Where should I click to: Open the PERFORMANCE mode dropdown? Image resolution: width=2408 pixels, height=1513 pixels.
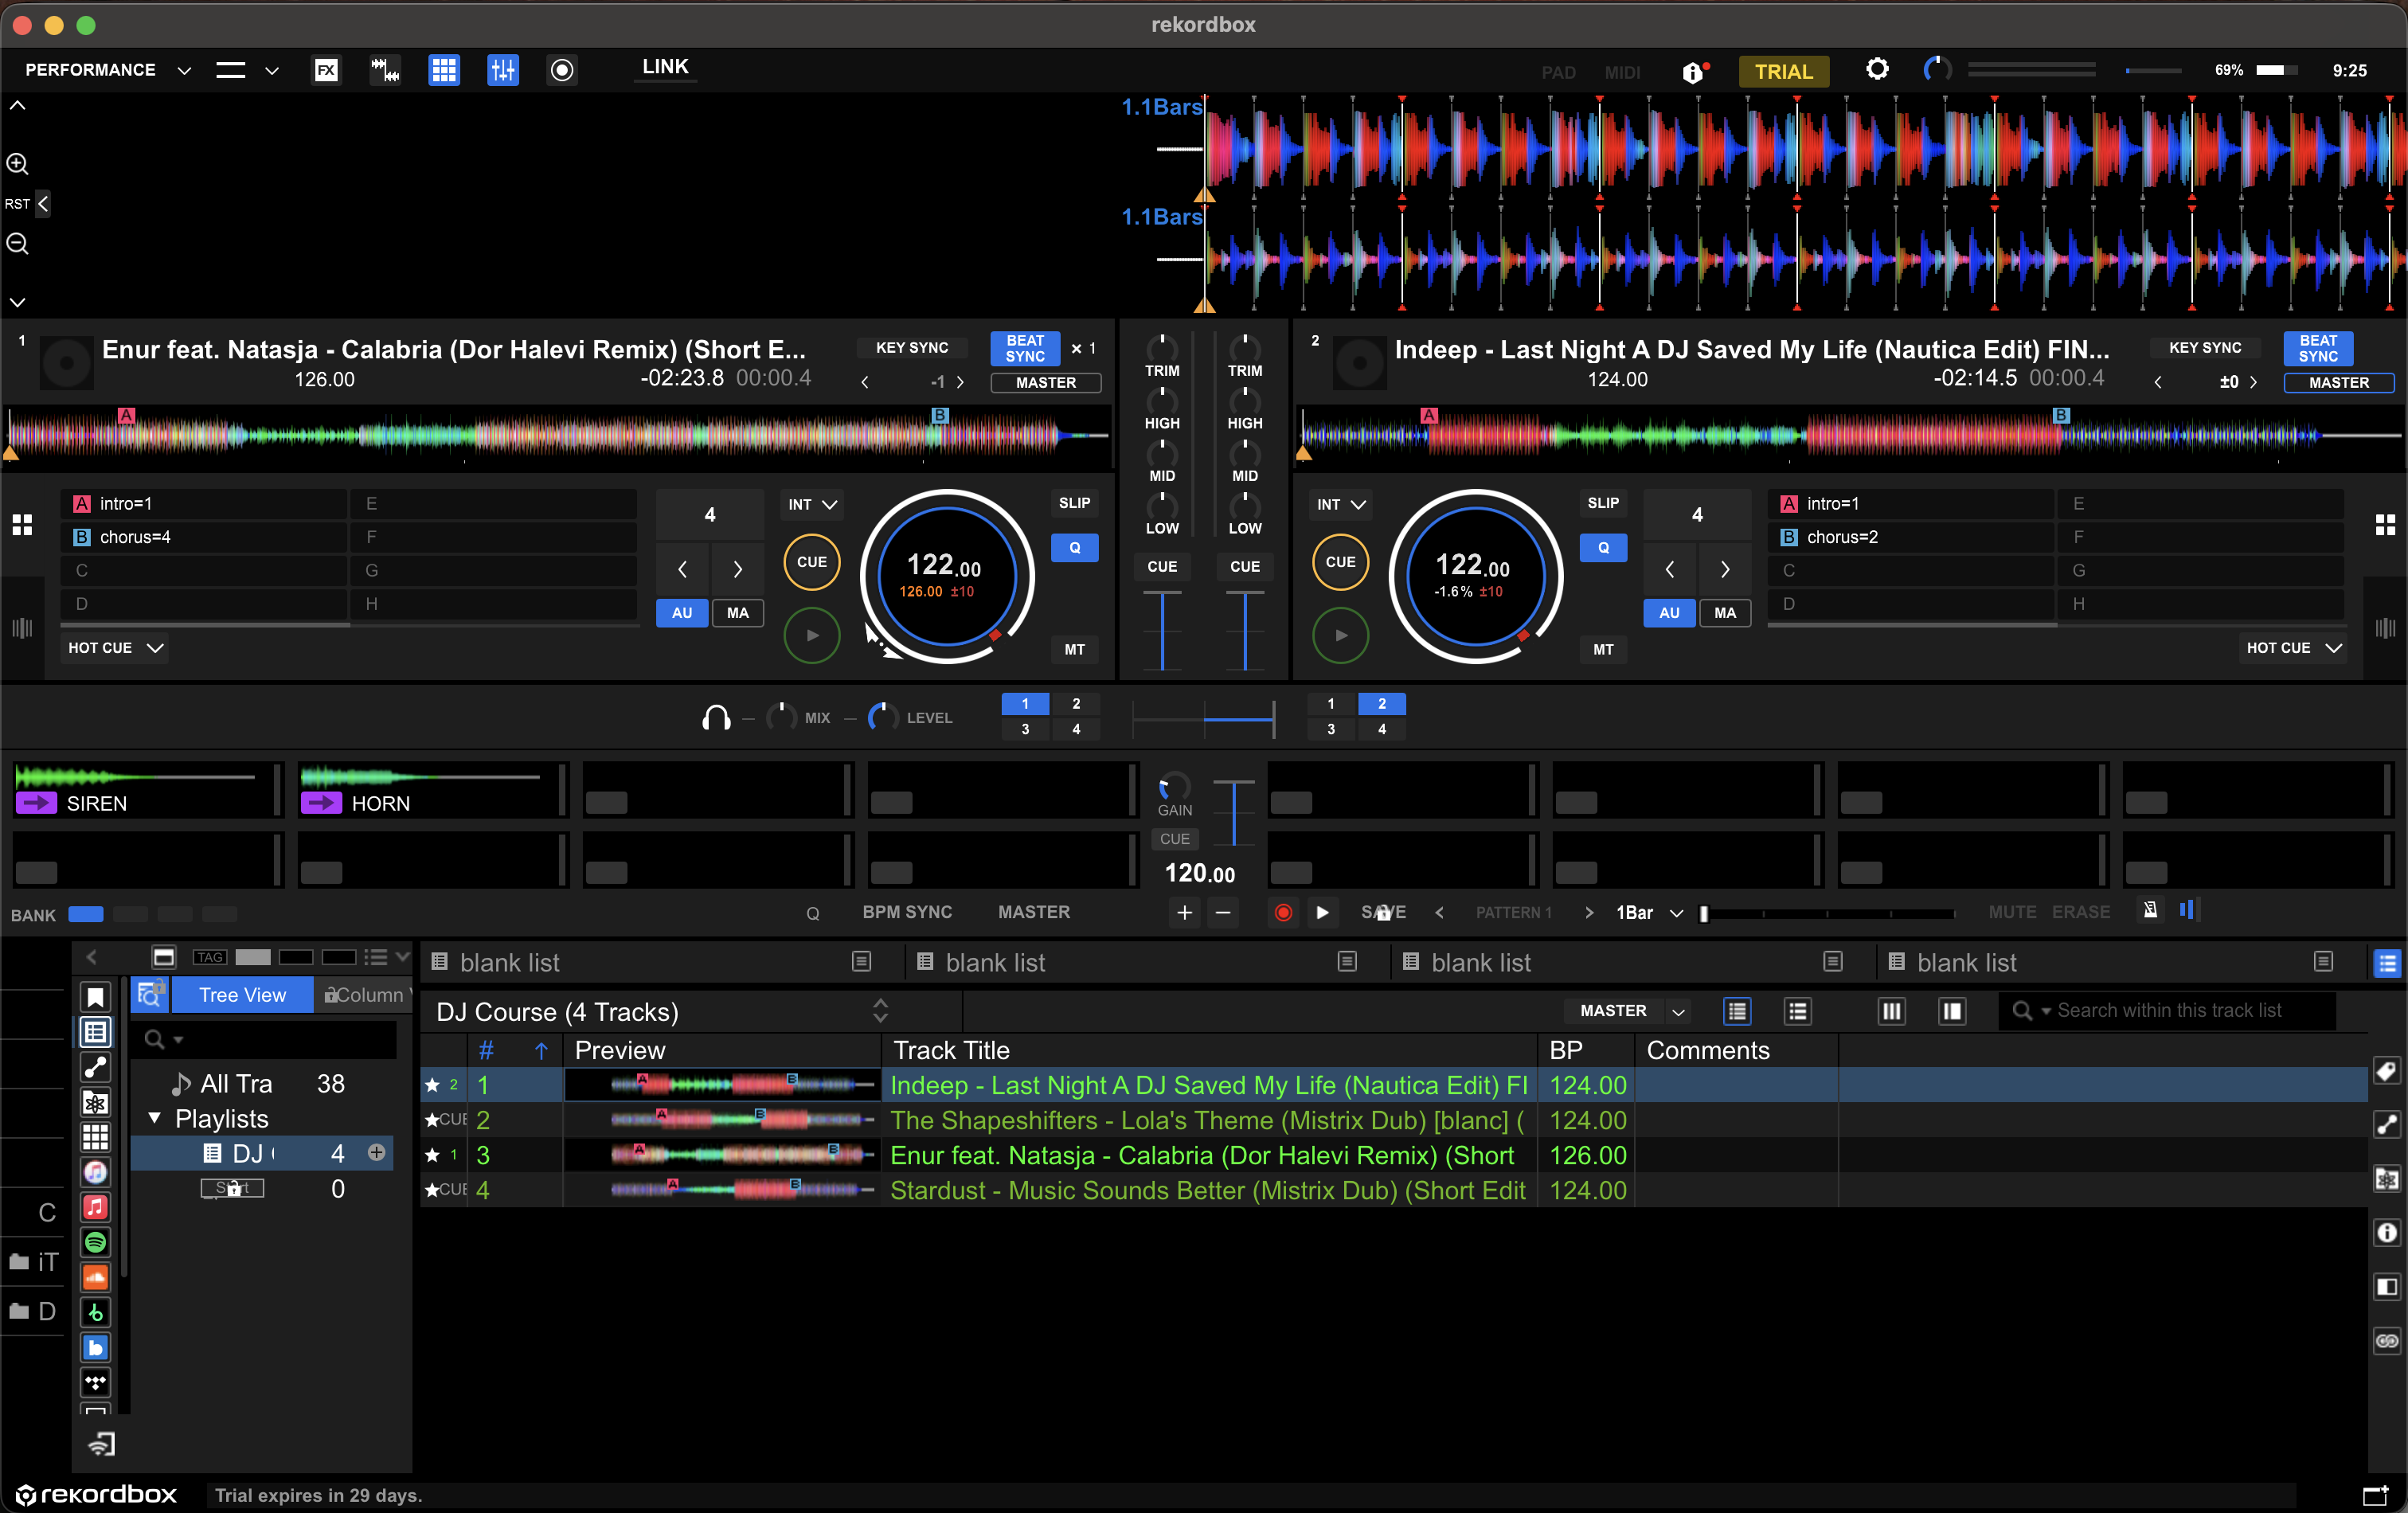[x=108, y=70]
